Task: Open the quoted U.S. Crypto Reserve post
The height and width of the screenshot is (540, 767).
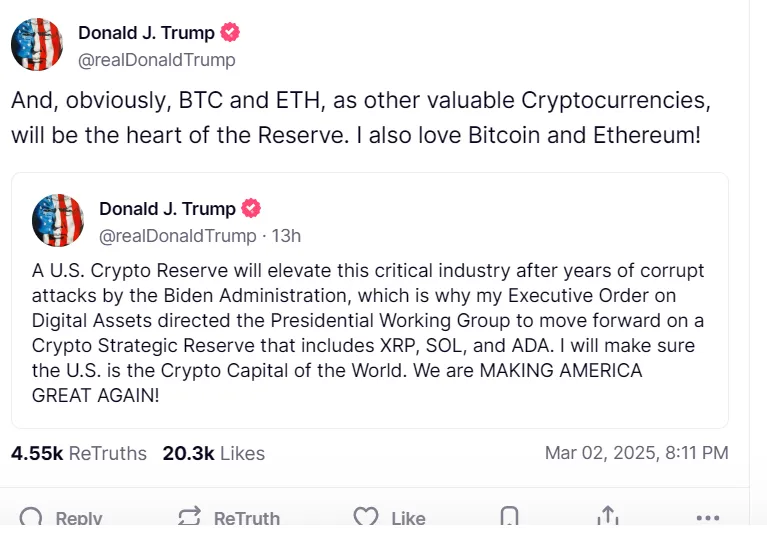Action: (x=368, y=332)
